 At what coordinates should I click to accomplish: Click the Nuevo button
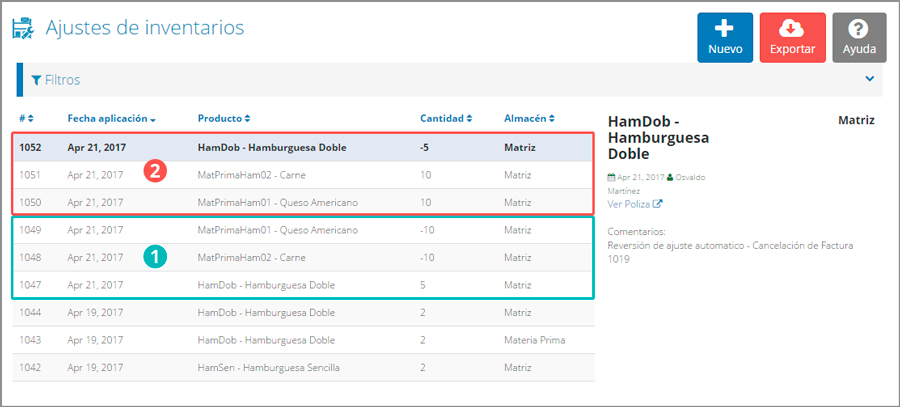(725, 37)
